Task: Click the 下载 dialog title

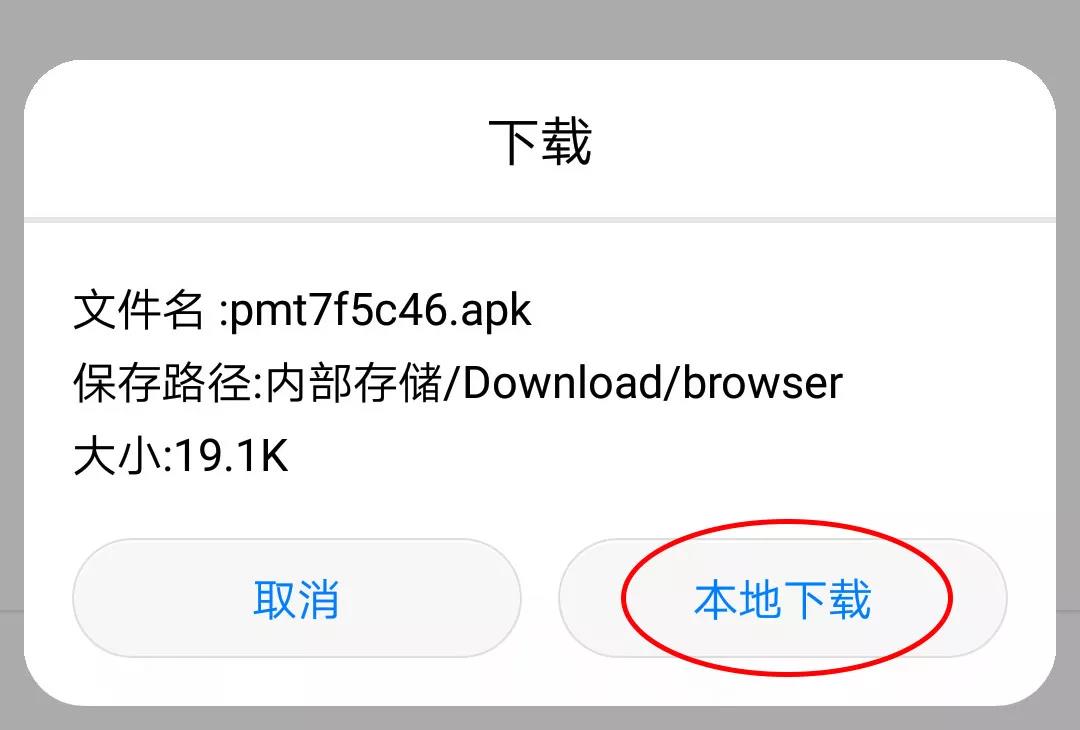Action: 540,142
